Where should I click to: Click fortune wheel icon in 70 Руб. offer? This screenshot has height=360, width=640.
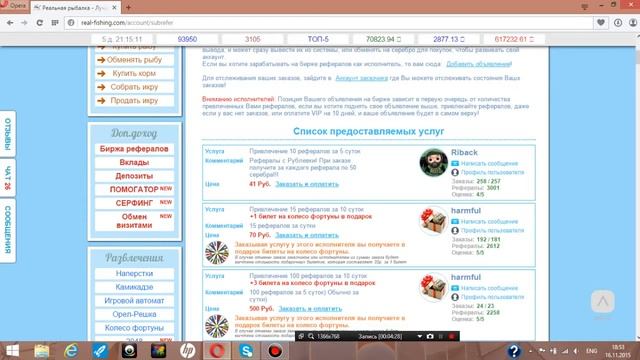pyautogui.click(x=217, y=253)
